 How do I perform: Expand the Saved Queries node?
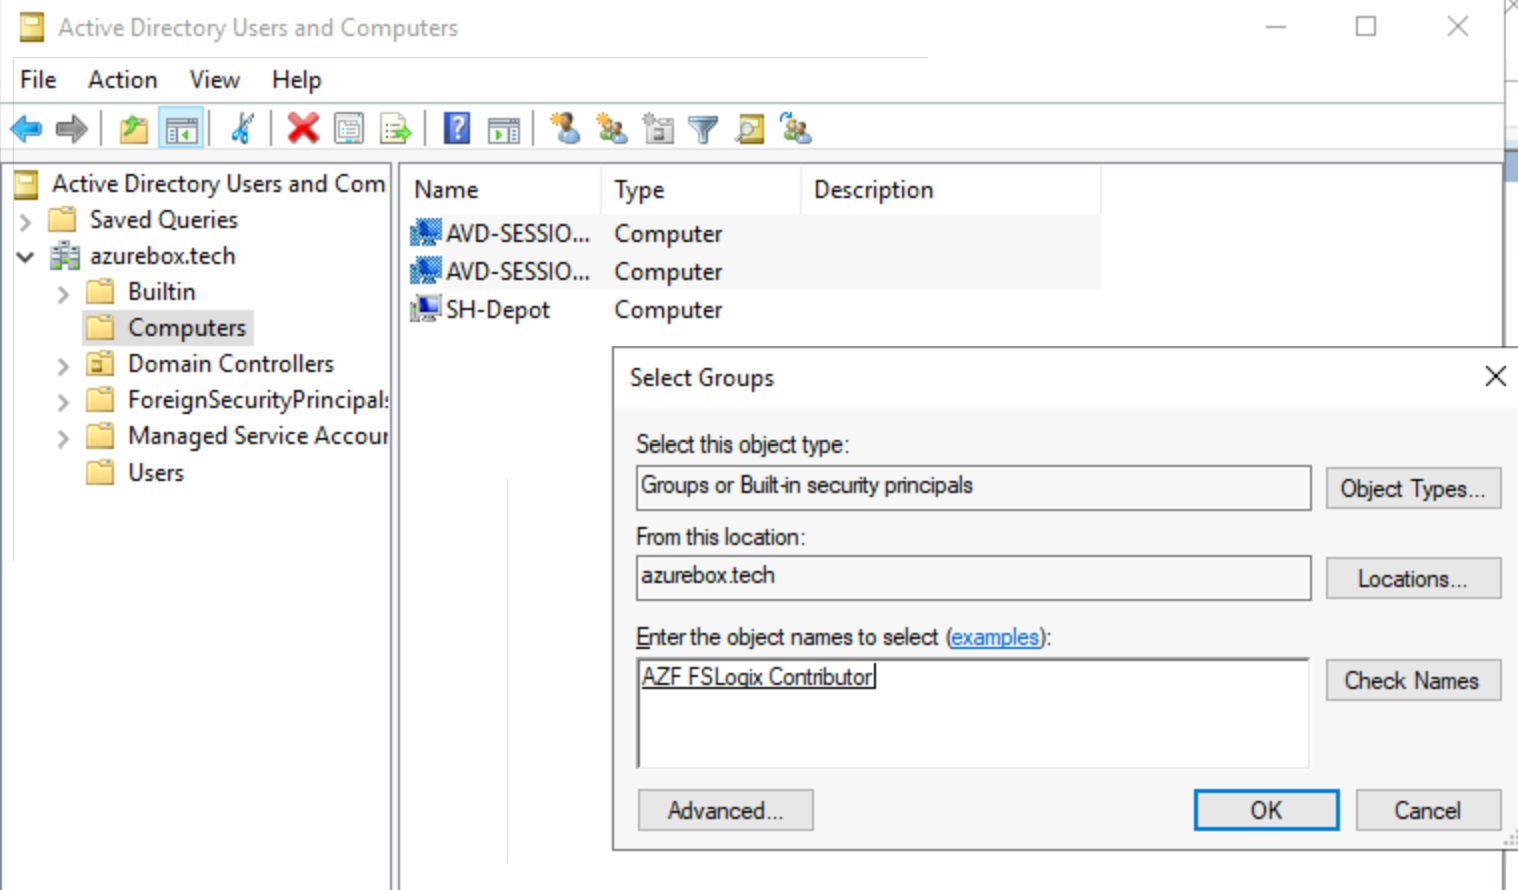26,220
